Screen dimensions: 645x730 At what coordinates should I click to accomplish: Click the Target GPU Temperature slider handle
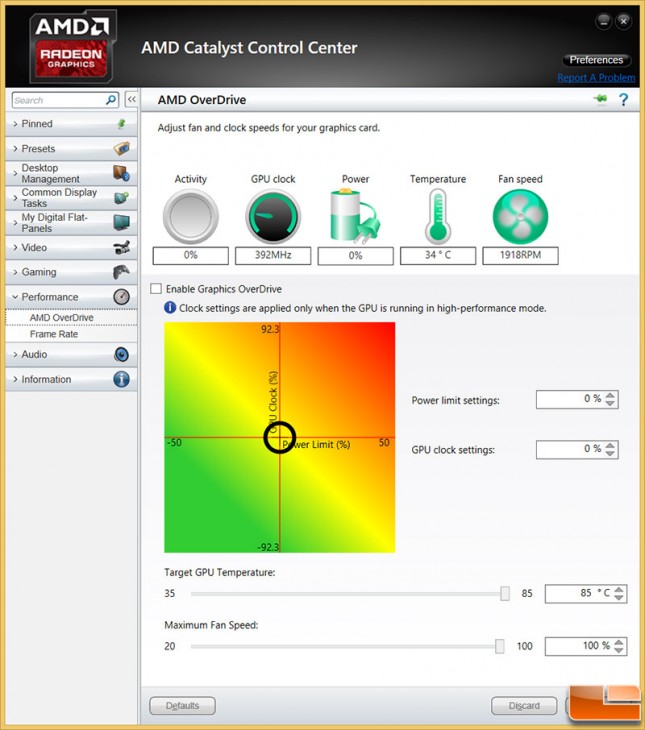(504, 593)
